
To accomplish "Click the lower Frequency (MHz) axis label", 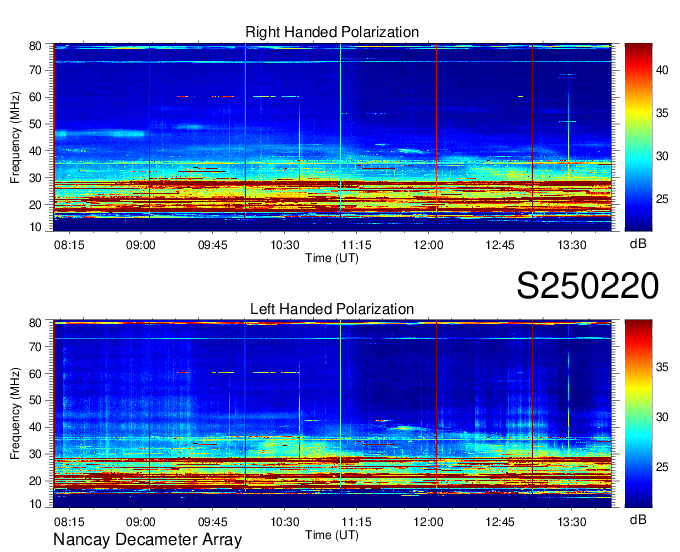I will pos(15,414).
